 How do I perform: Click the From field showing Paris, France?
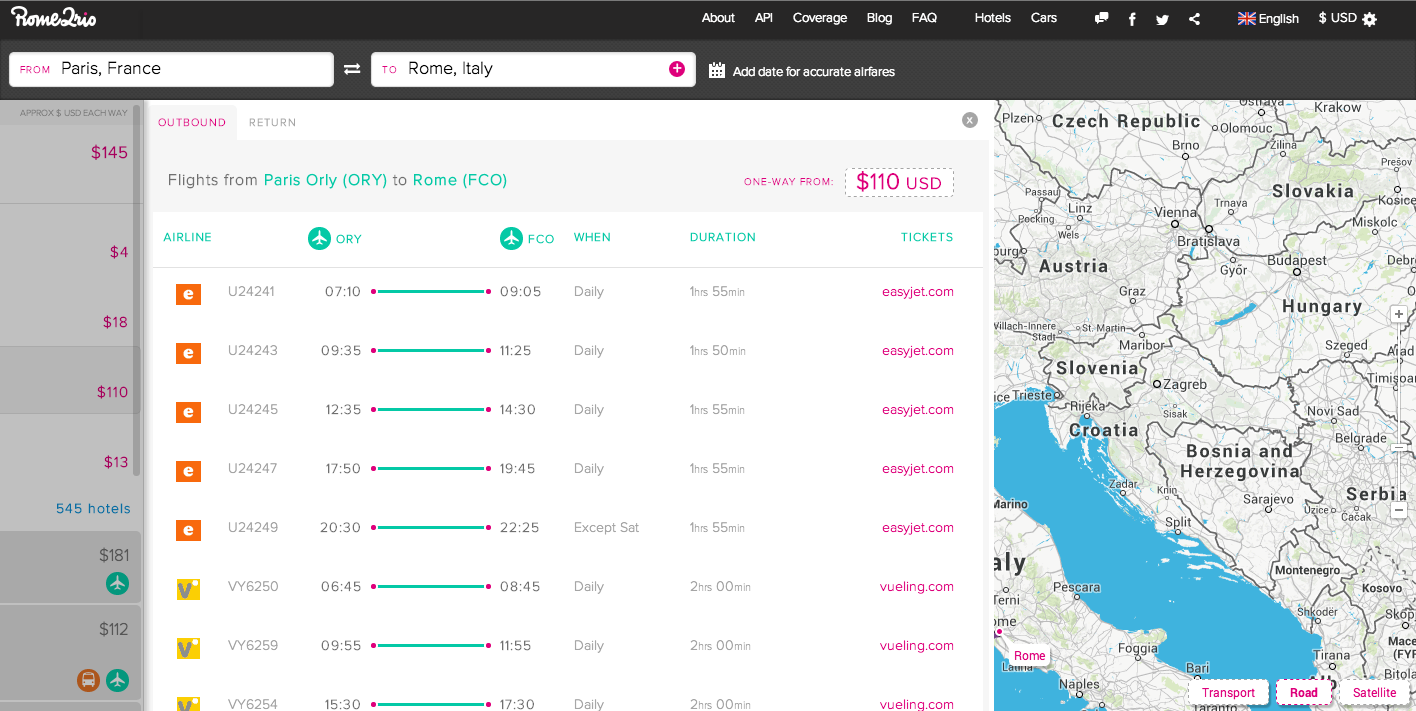[x=171, y=69]
